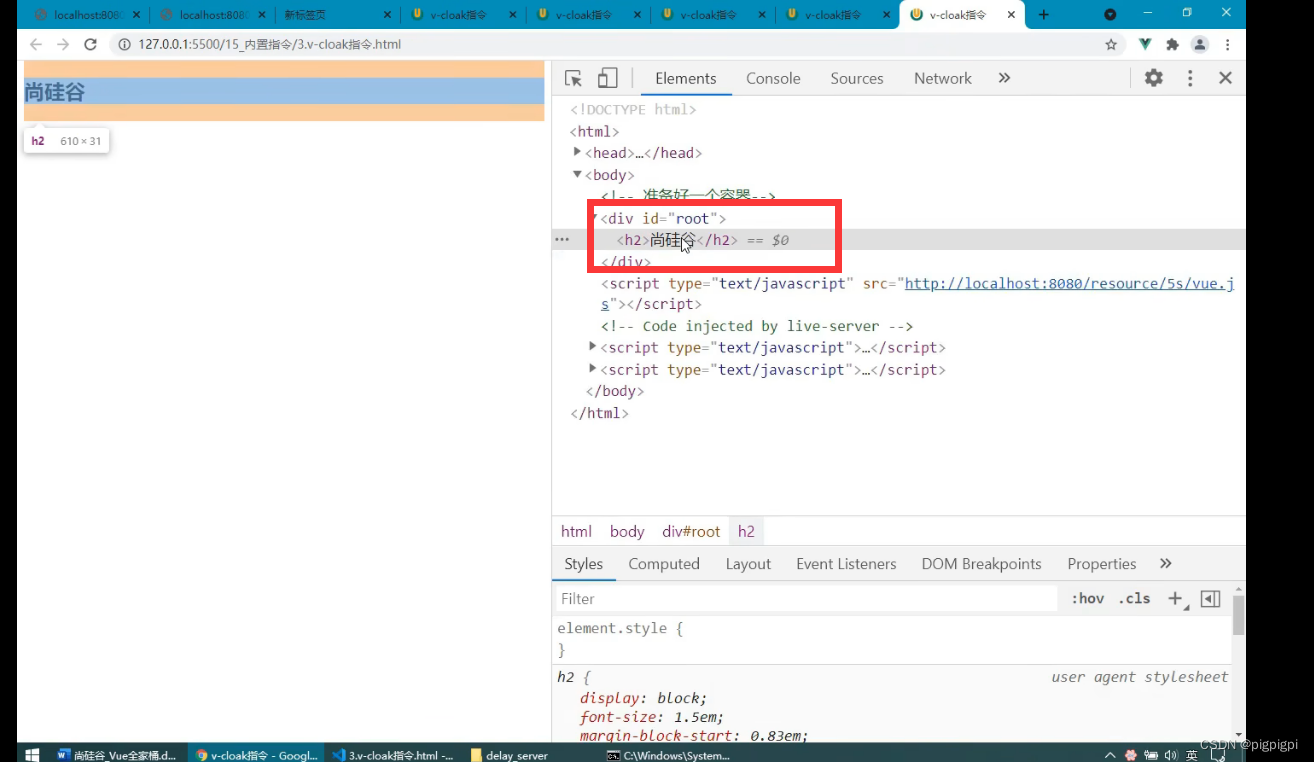Bookmark this page star icon
Screen dimensions: 1314x762
click(x=1111, y=45)
